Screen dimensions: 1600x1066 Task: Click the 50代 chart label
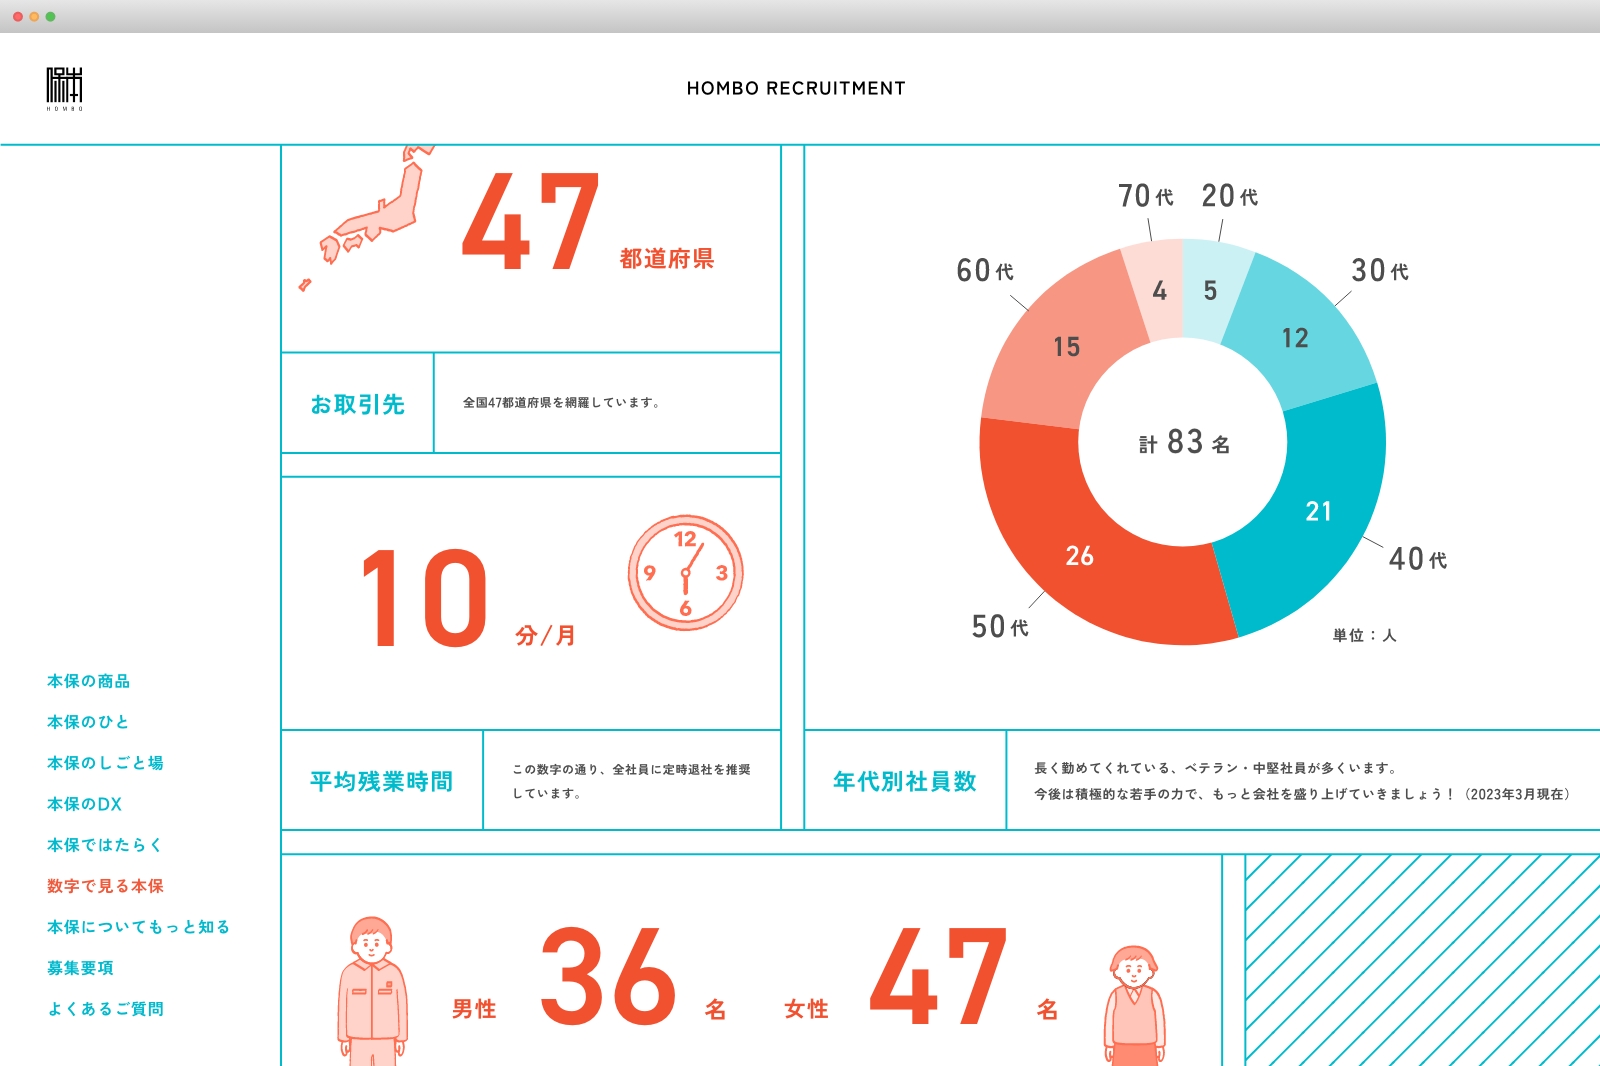1000,627
